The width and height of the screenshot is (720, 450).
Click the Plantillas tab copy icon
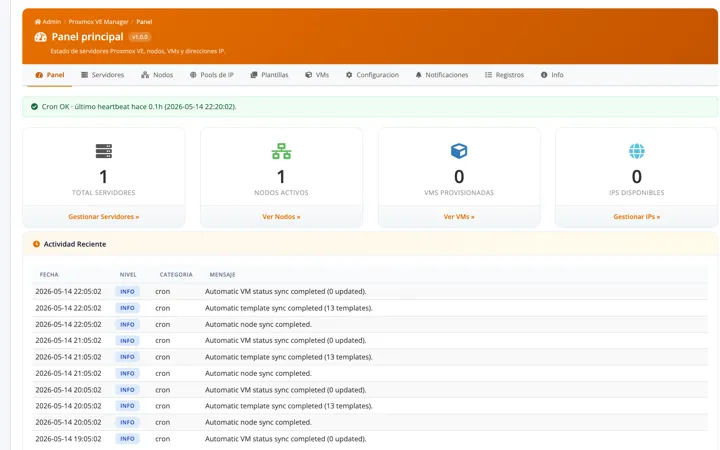pos(254,75)
